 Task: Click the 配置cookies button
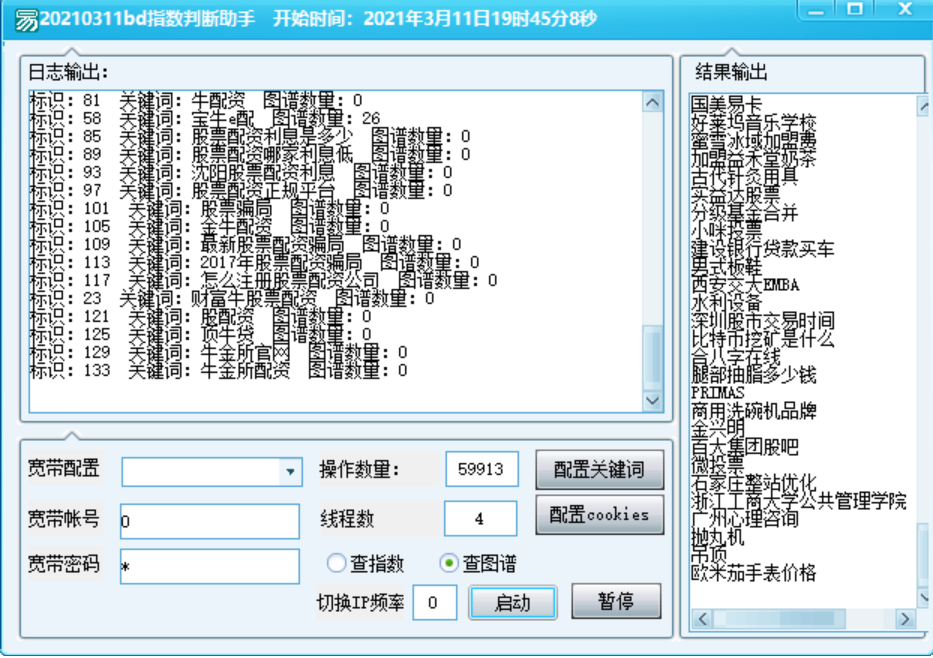(x=599, y=515)
